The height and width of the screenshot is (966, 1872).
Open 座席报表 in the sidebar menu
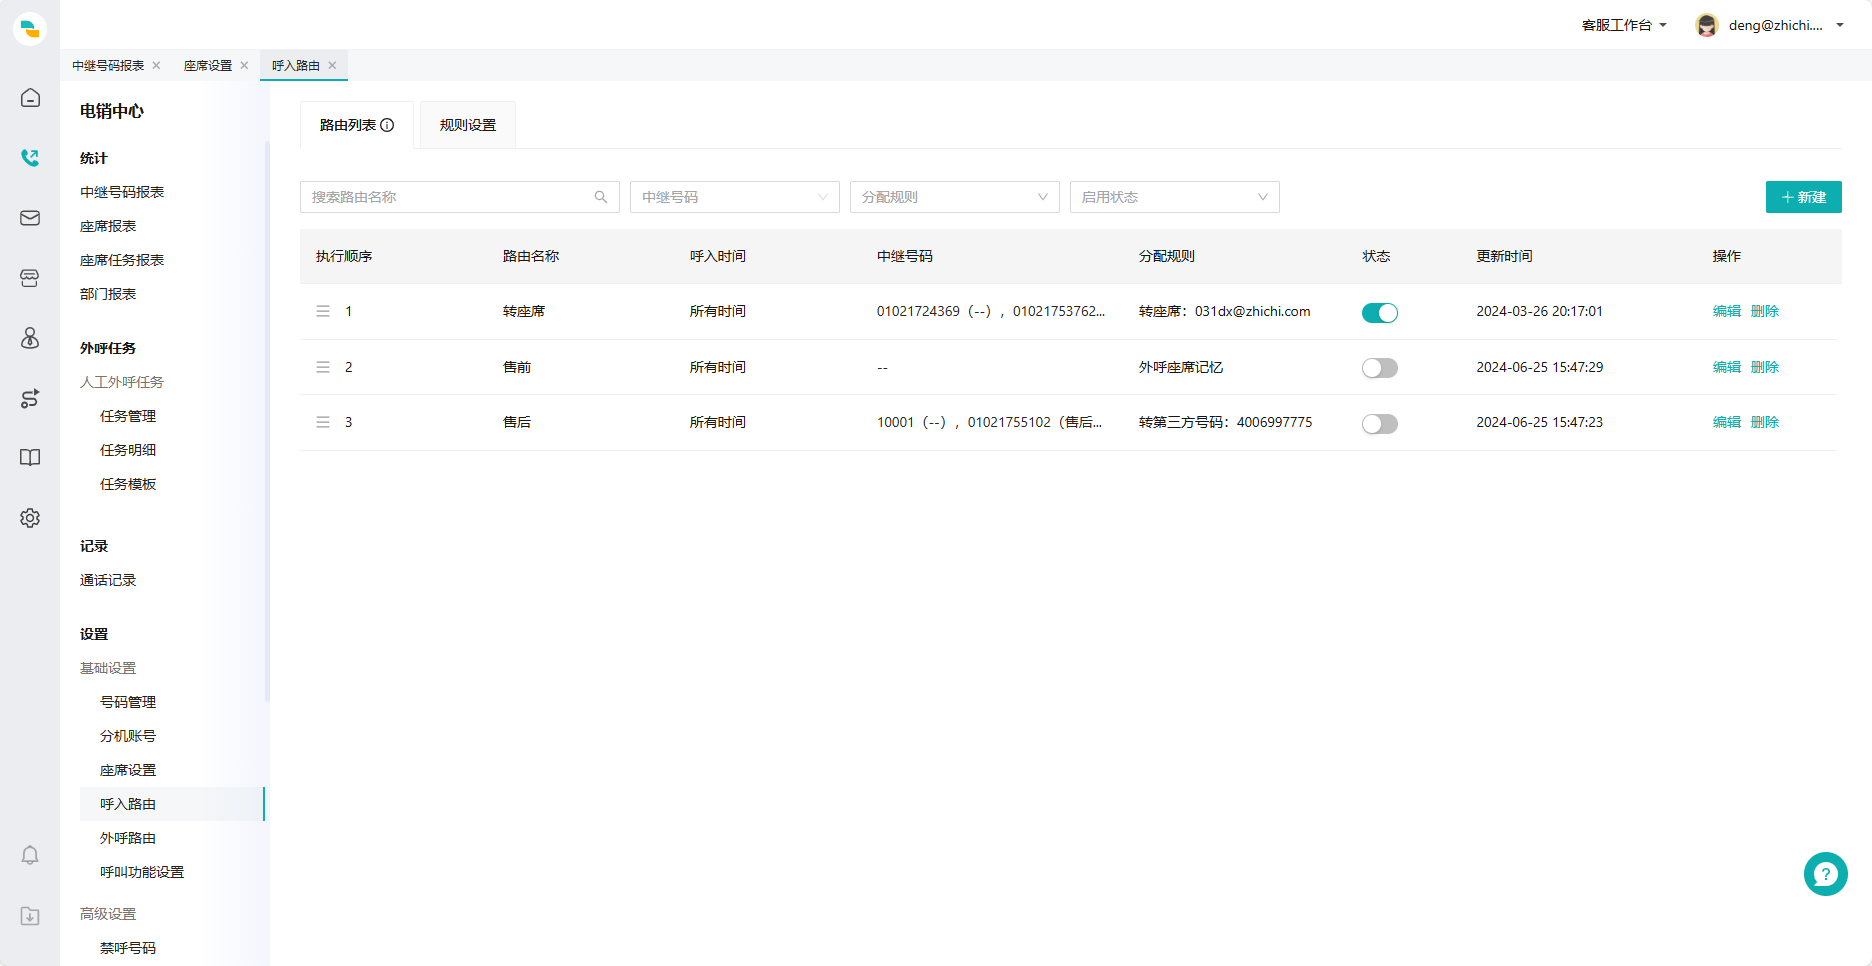[x=108, y=226]
